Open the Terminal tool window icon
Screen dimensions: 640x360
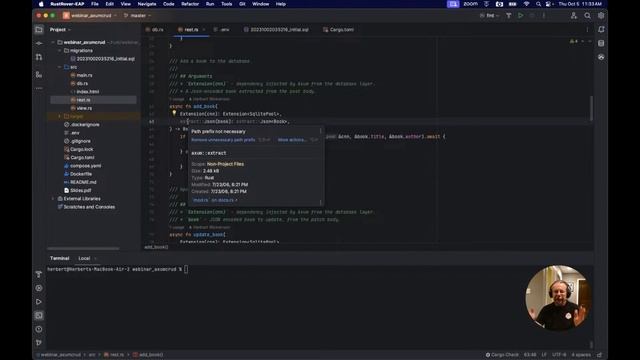(x=39, y=316)
